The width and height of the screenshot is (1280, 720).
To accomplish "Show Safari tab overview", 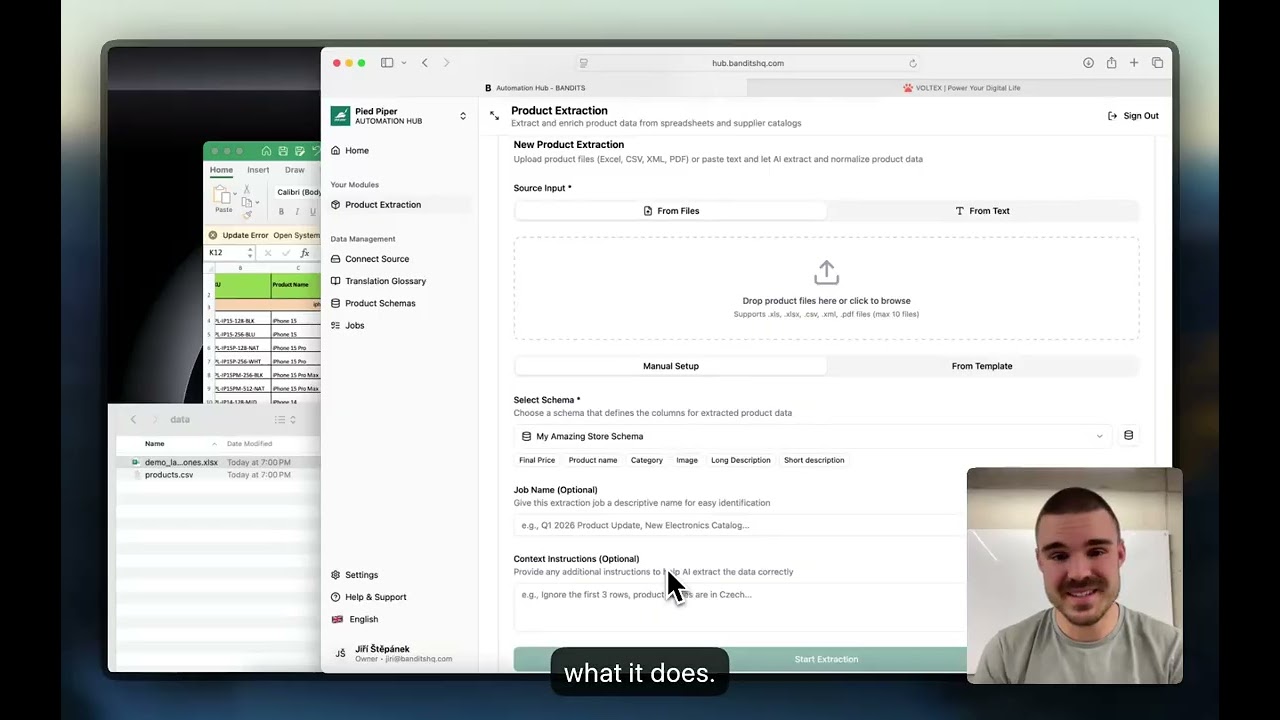I will (1157, 63).
